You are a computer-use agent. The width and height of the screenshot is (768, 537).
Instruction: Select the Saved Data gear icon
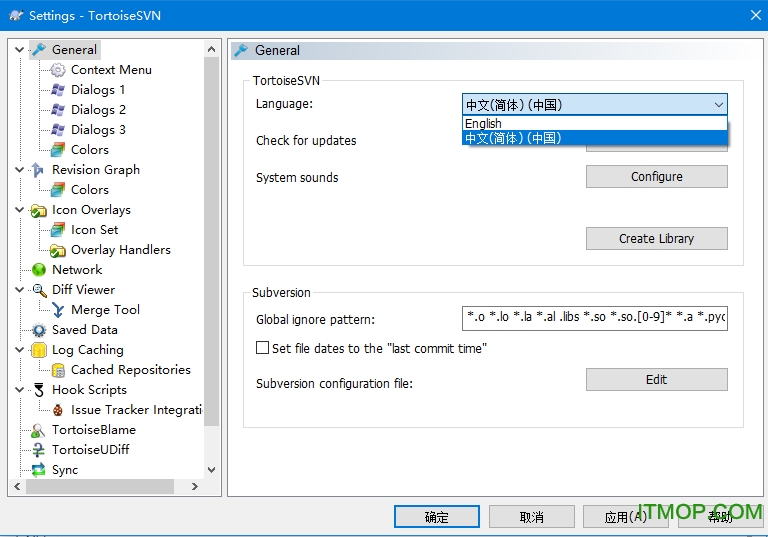pyautogui.click(x=39, y=330)
